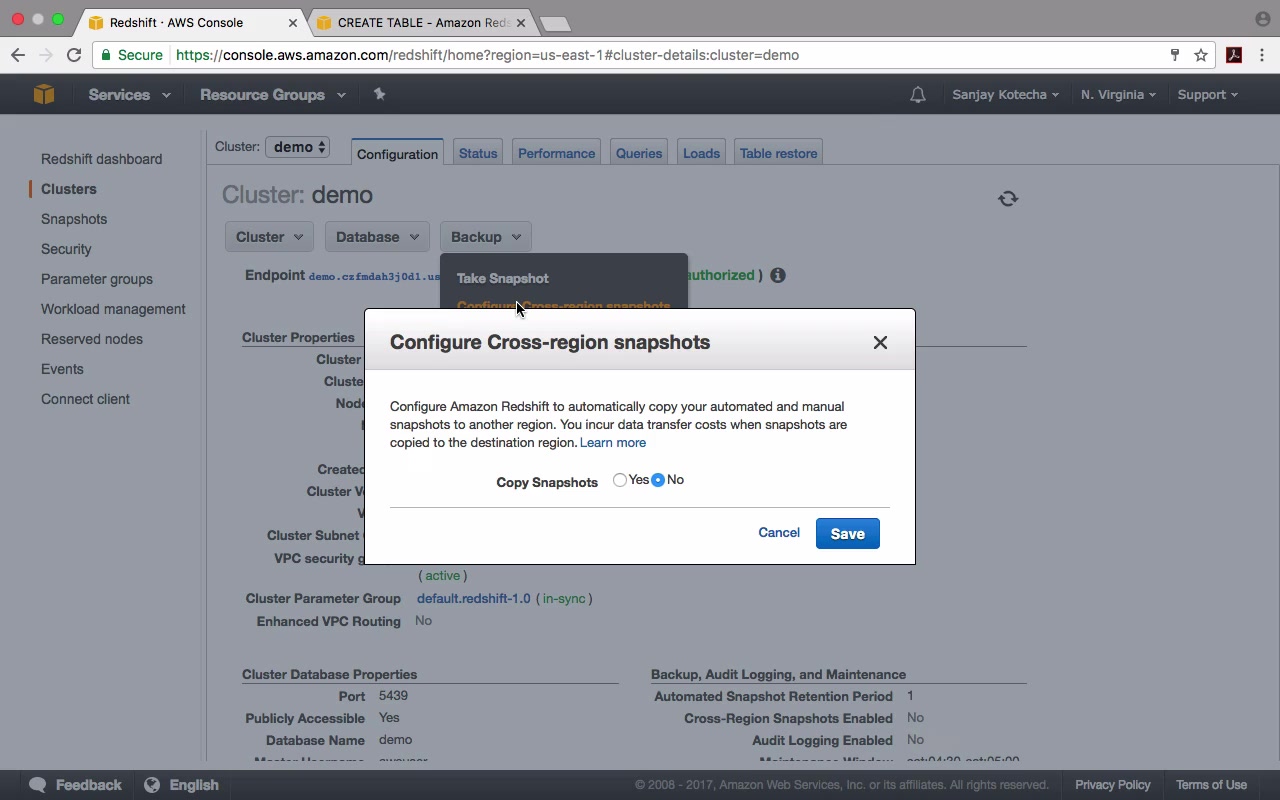The height and width of the screenshot is (800, 1280).
Task: Click the Port value 5439
Action: pos(393,696)
